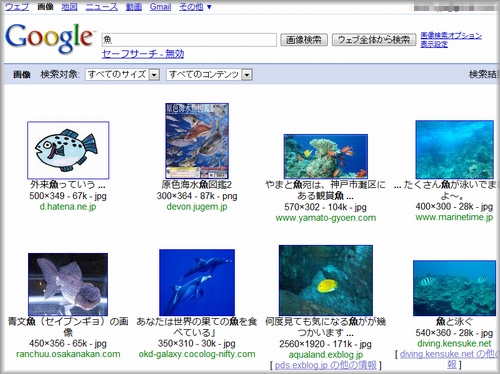This screenshot has width=500, height=374.
Task: Click the 540×360 - 28k - jpg text
Action: coord(454,333)
